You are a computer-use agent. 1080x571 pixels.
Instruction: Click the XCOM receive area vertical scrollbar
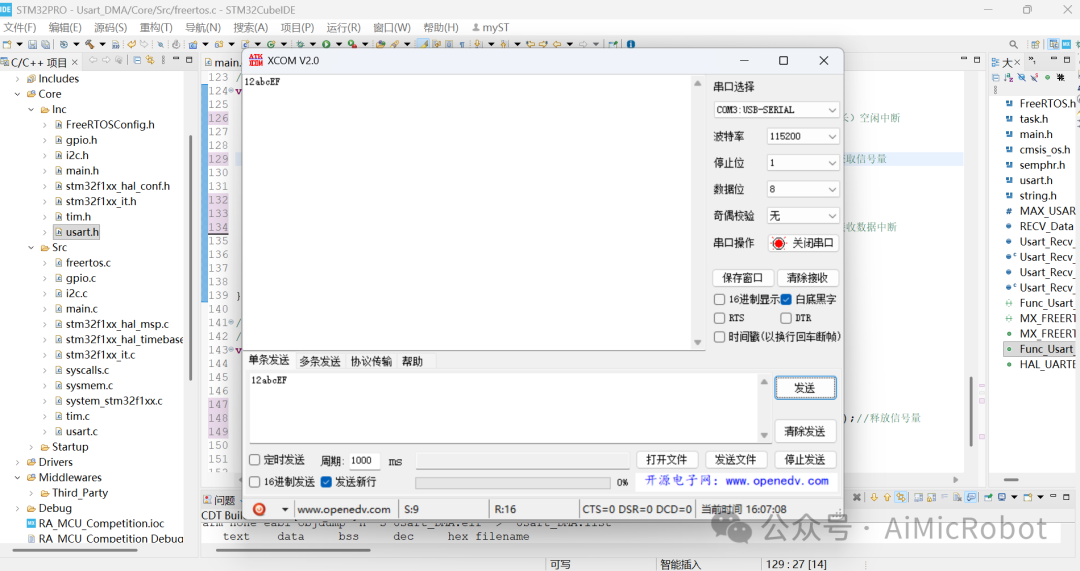697,212
